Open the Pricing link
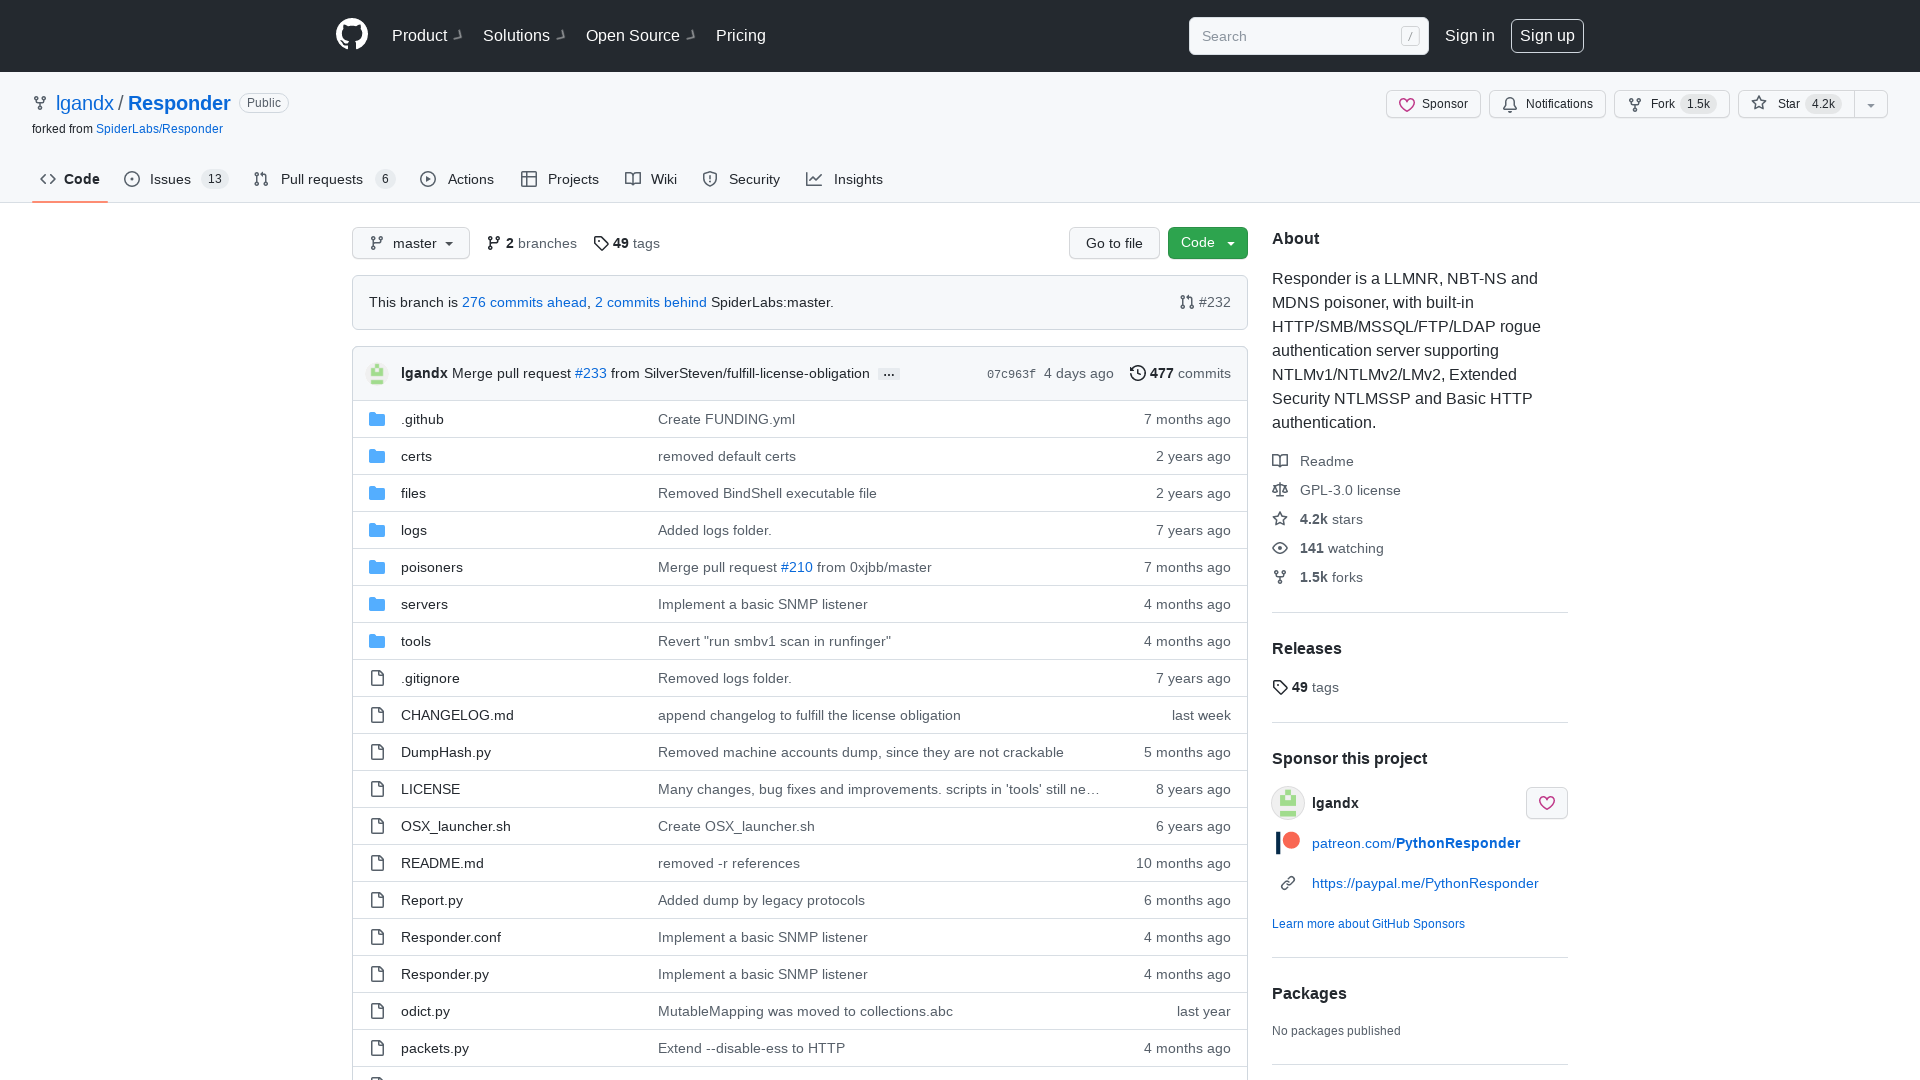Viewport: 1920px width, 1080px height. click(741, 36)
